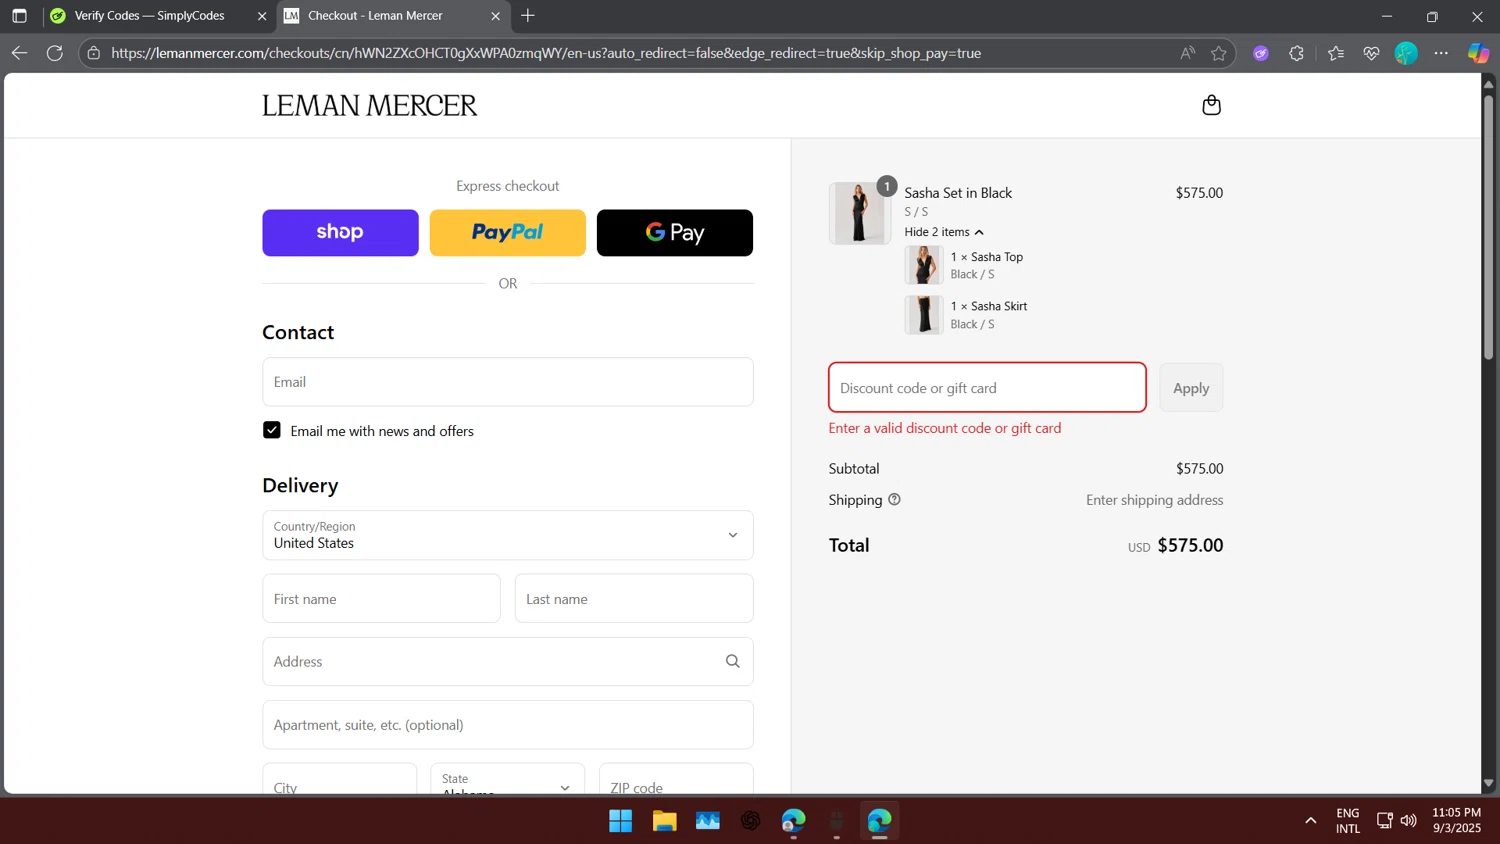Open Copilot sidebar icon
The image size is (1500, 844).
coord(1478,53)
